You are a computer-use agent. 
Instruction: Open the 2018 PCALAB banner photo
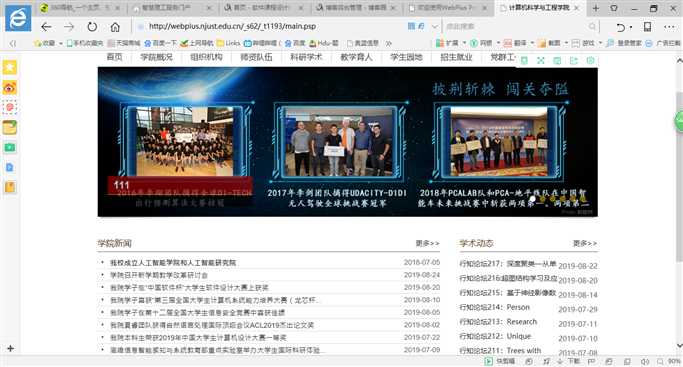tap(499, 141)
